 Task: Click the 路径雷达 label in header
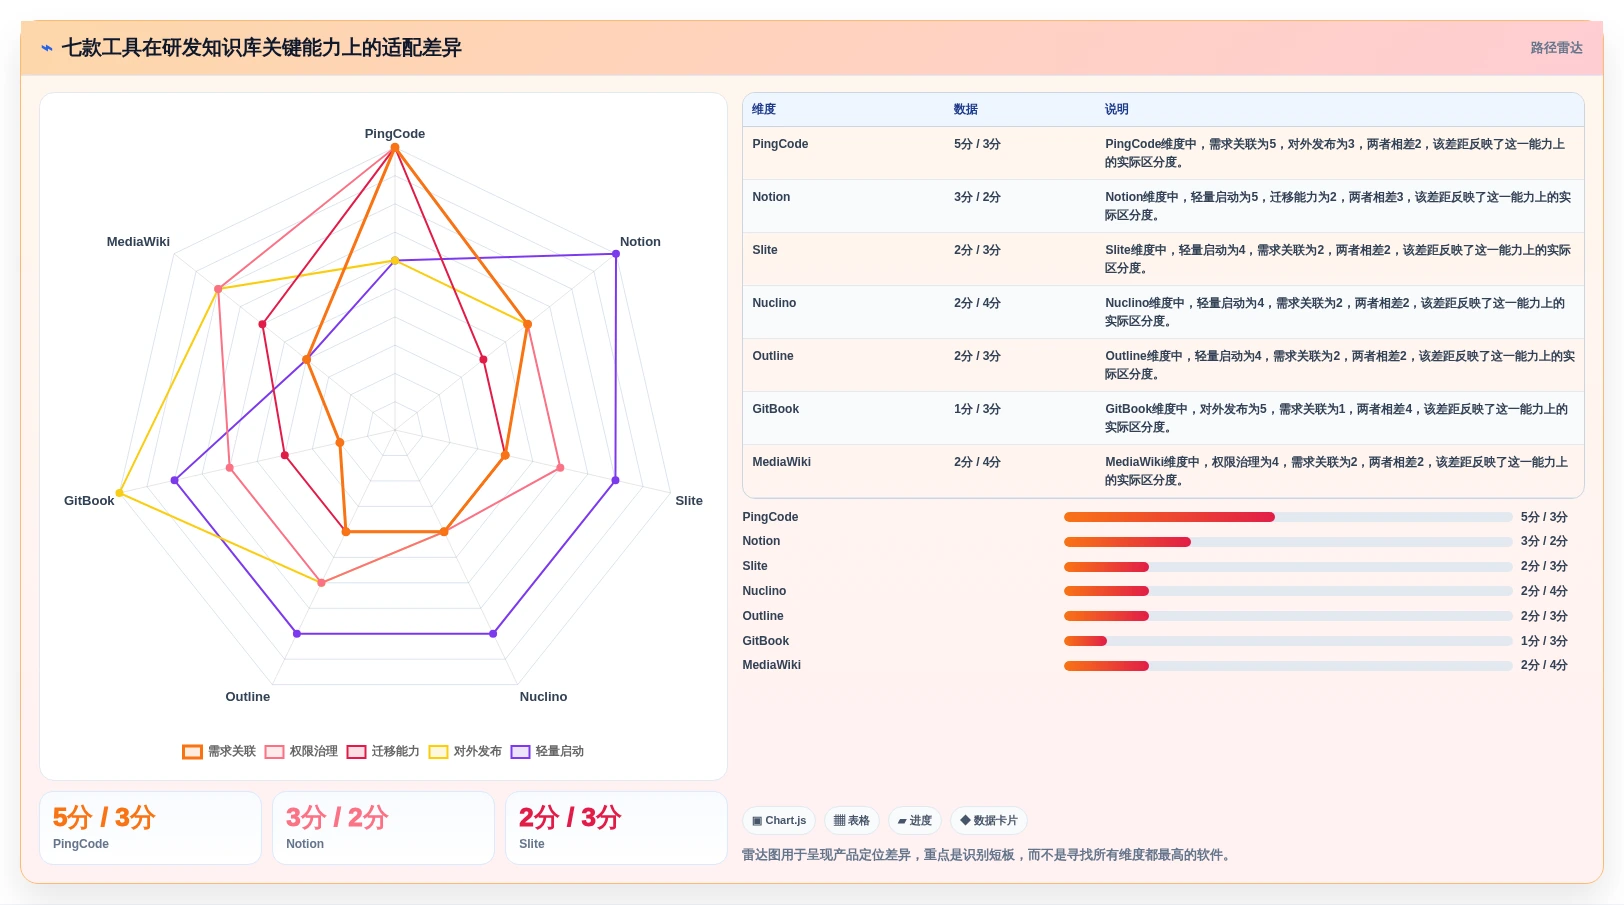click(x=1556, y=48)
